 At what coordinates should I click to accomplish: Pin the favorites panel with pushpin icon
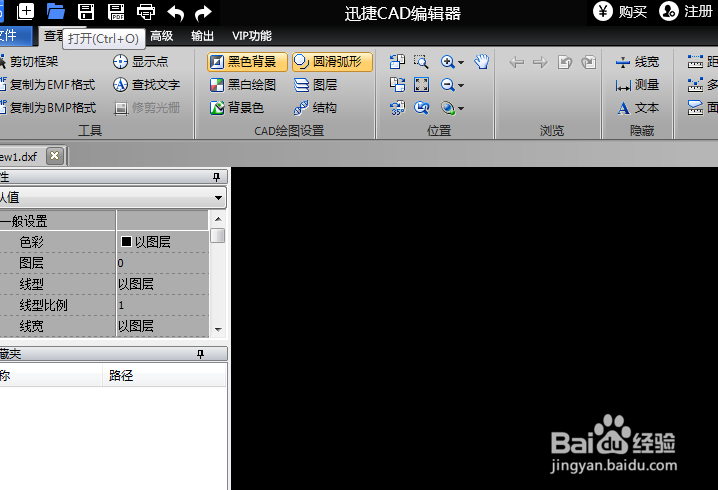click(200, 354)
